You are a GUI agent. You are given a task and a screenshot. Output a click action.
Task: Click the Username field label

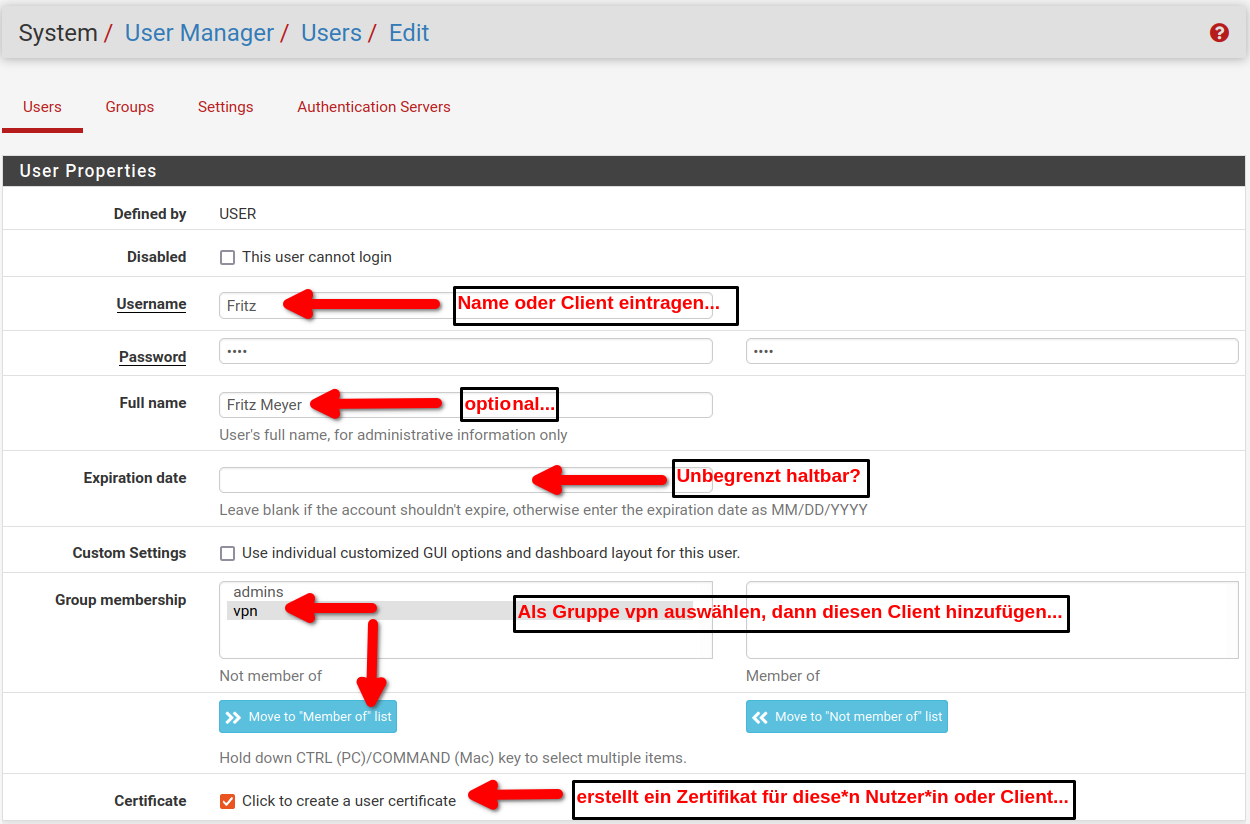pos(151,304)
